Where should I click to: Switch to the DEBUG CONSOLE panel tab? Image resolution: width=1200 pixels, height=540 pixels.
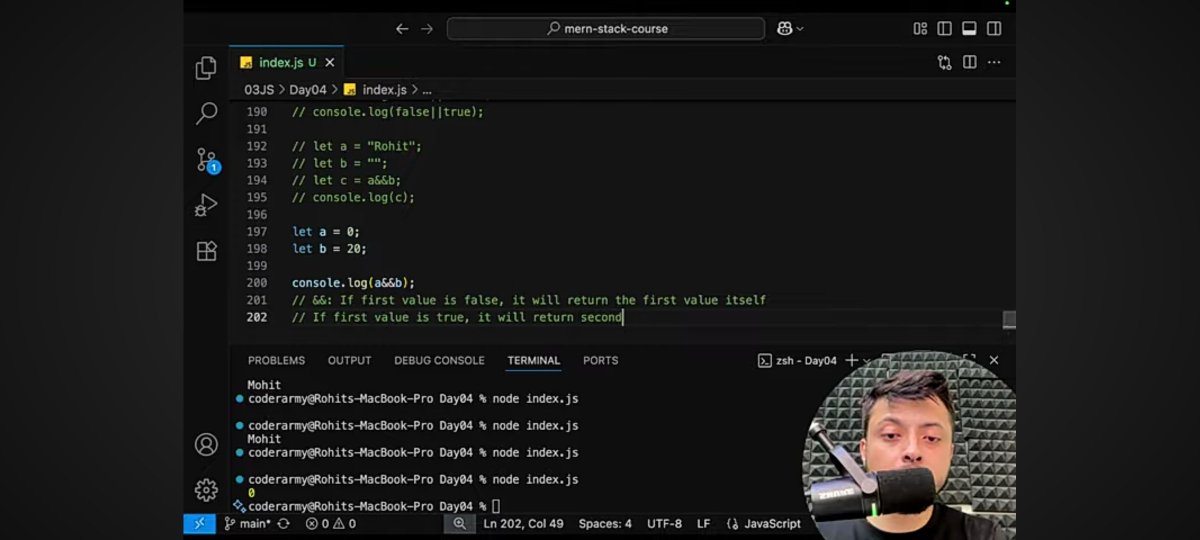[439, 360]
